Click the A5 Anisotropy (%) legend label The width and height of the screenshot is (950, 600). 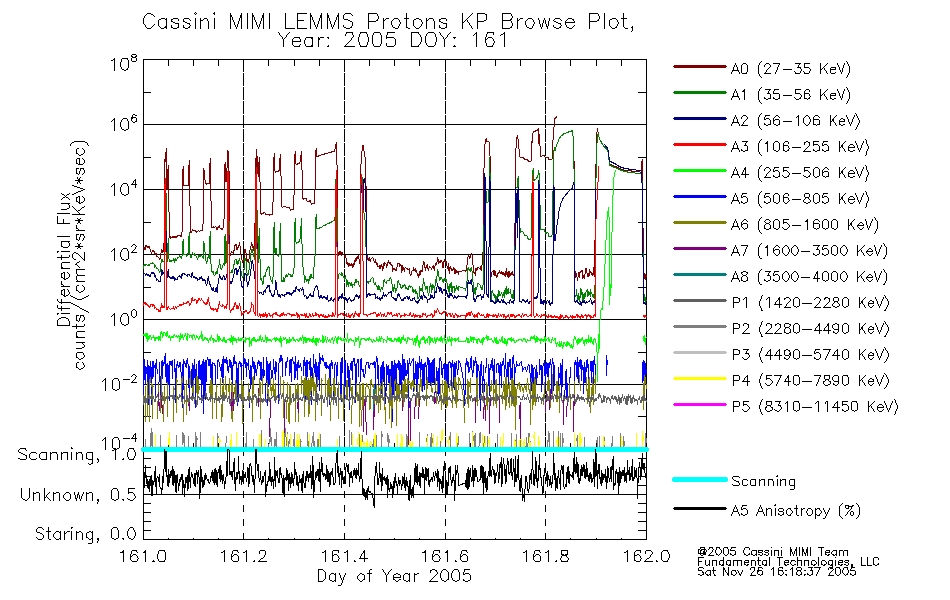796,511
